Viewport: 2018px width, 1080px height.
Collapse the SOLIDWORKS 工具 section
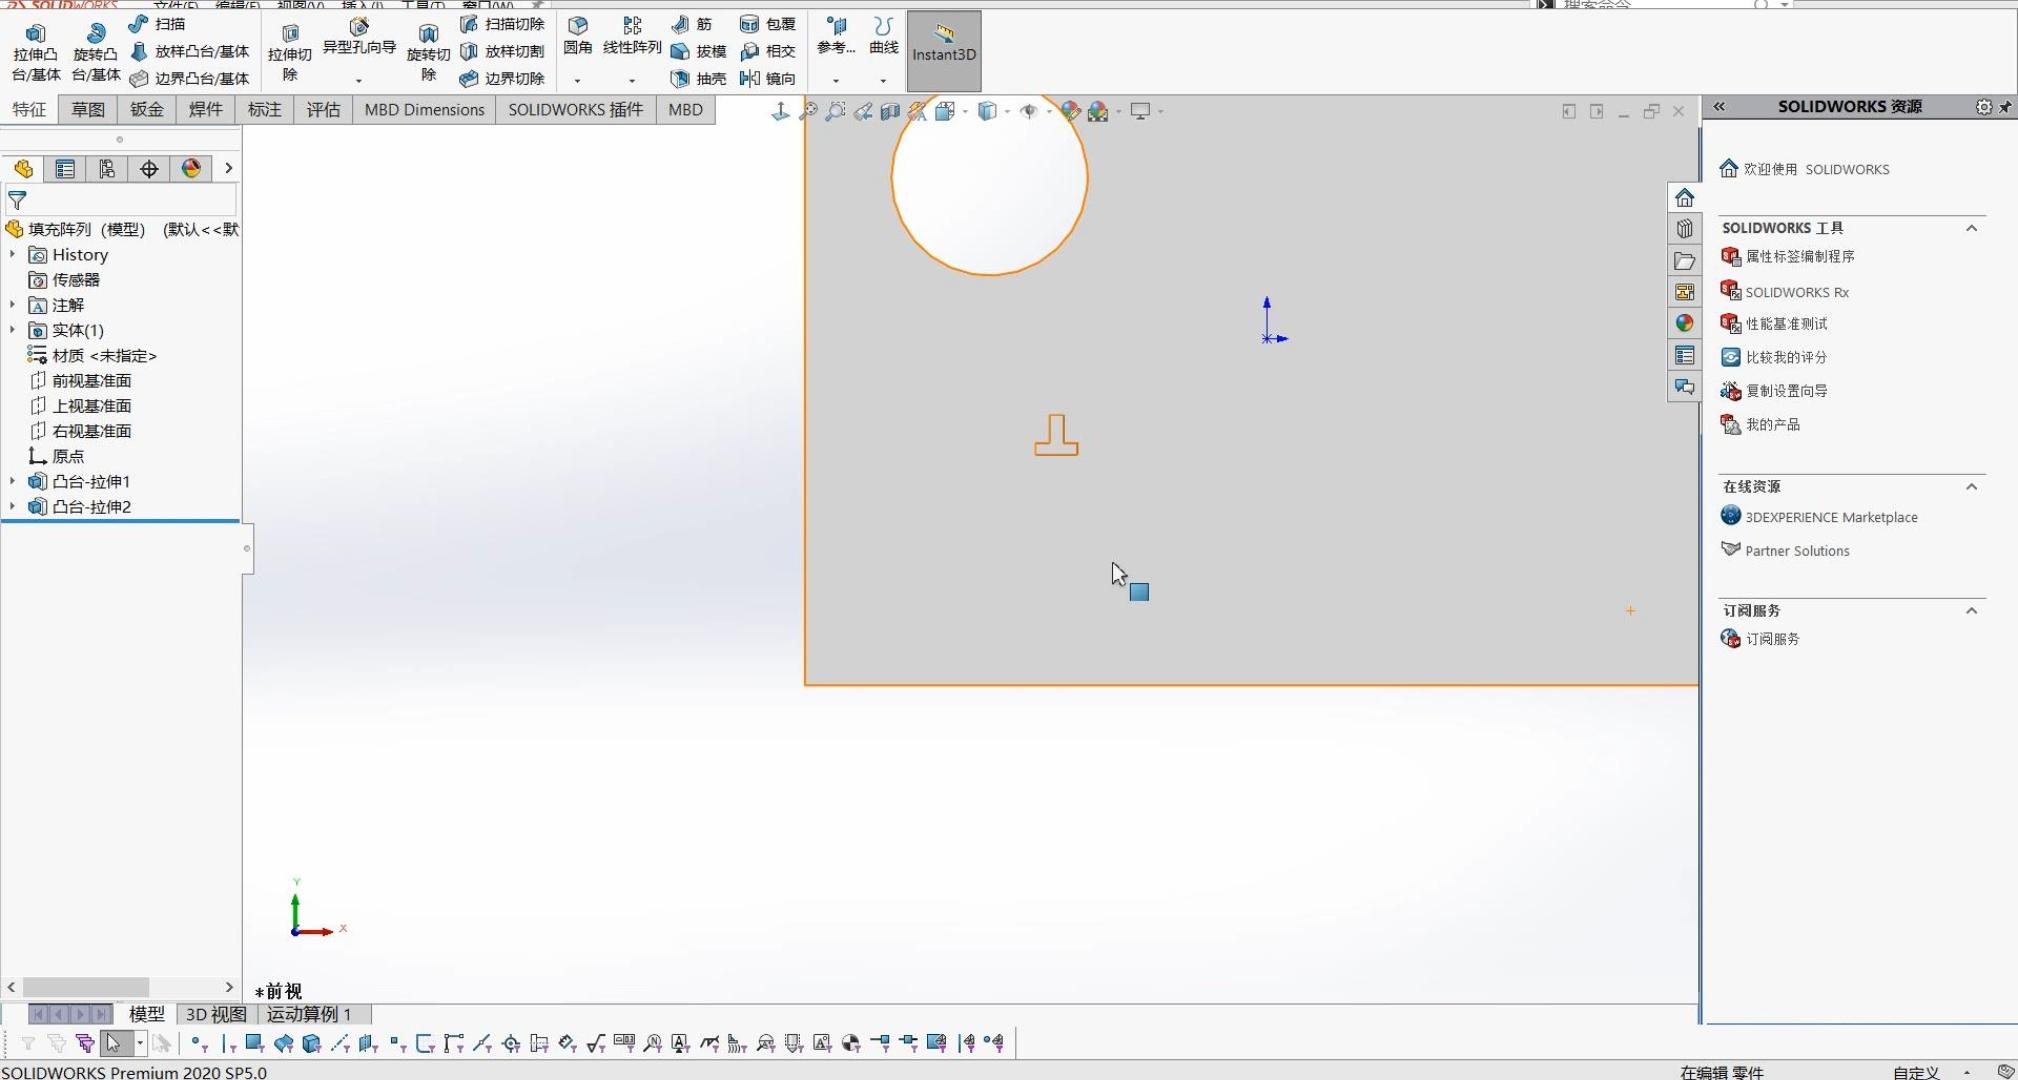point(1971,228)
